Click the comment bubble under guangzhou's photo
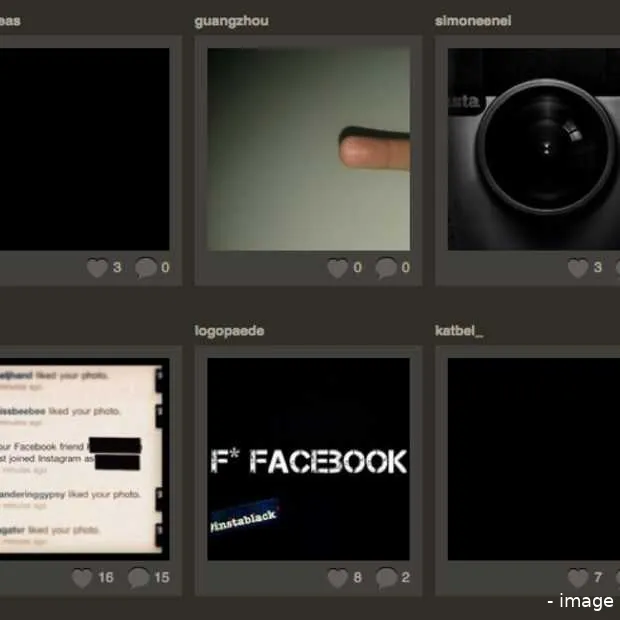This screenshot has width=620, height=620. (386, 268)
